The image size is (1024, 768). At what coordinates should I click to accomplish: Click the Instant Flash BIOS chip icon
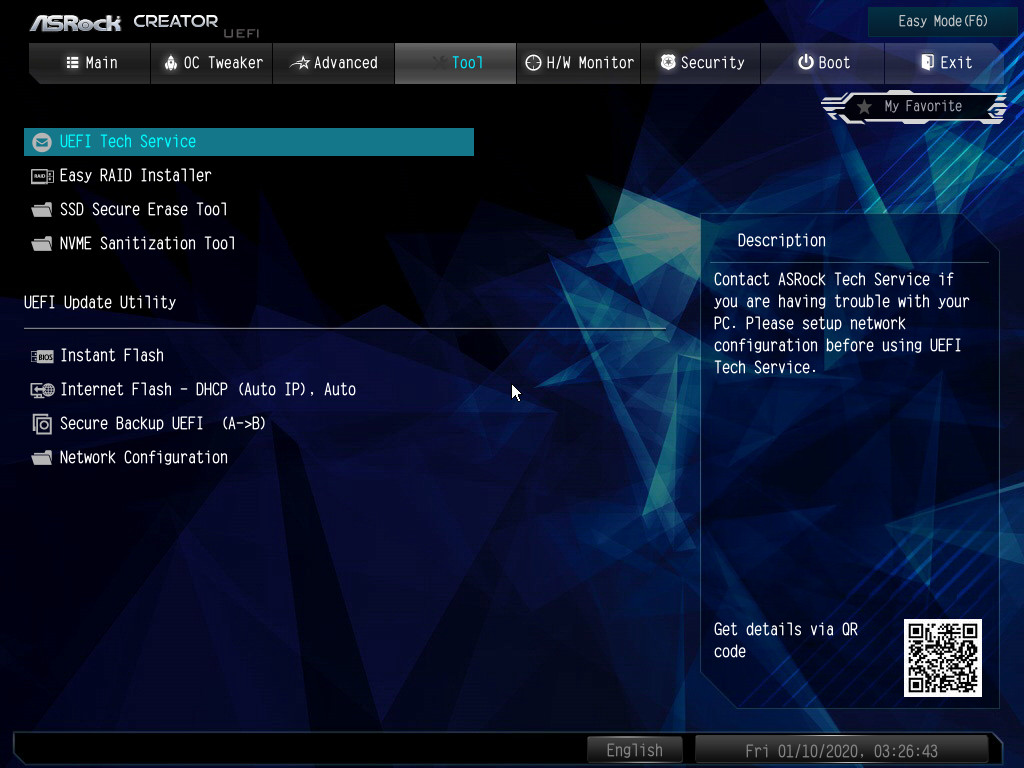pos(42,357)
